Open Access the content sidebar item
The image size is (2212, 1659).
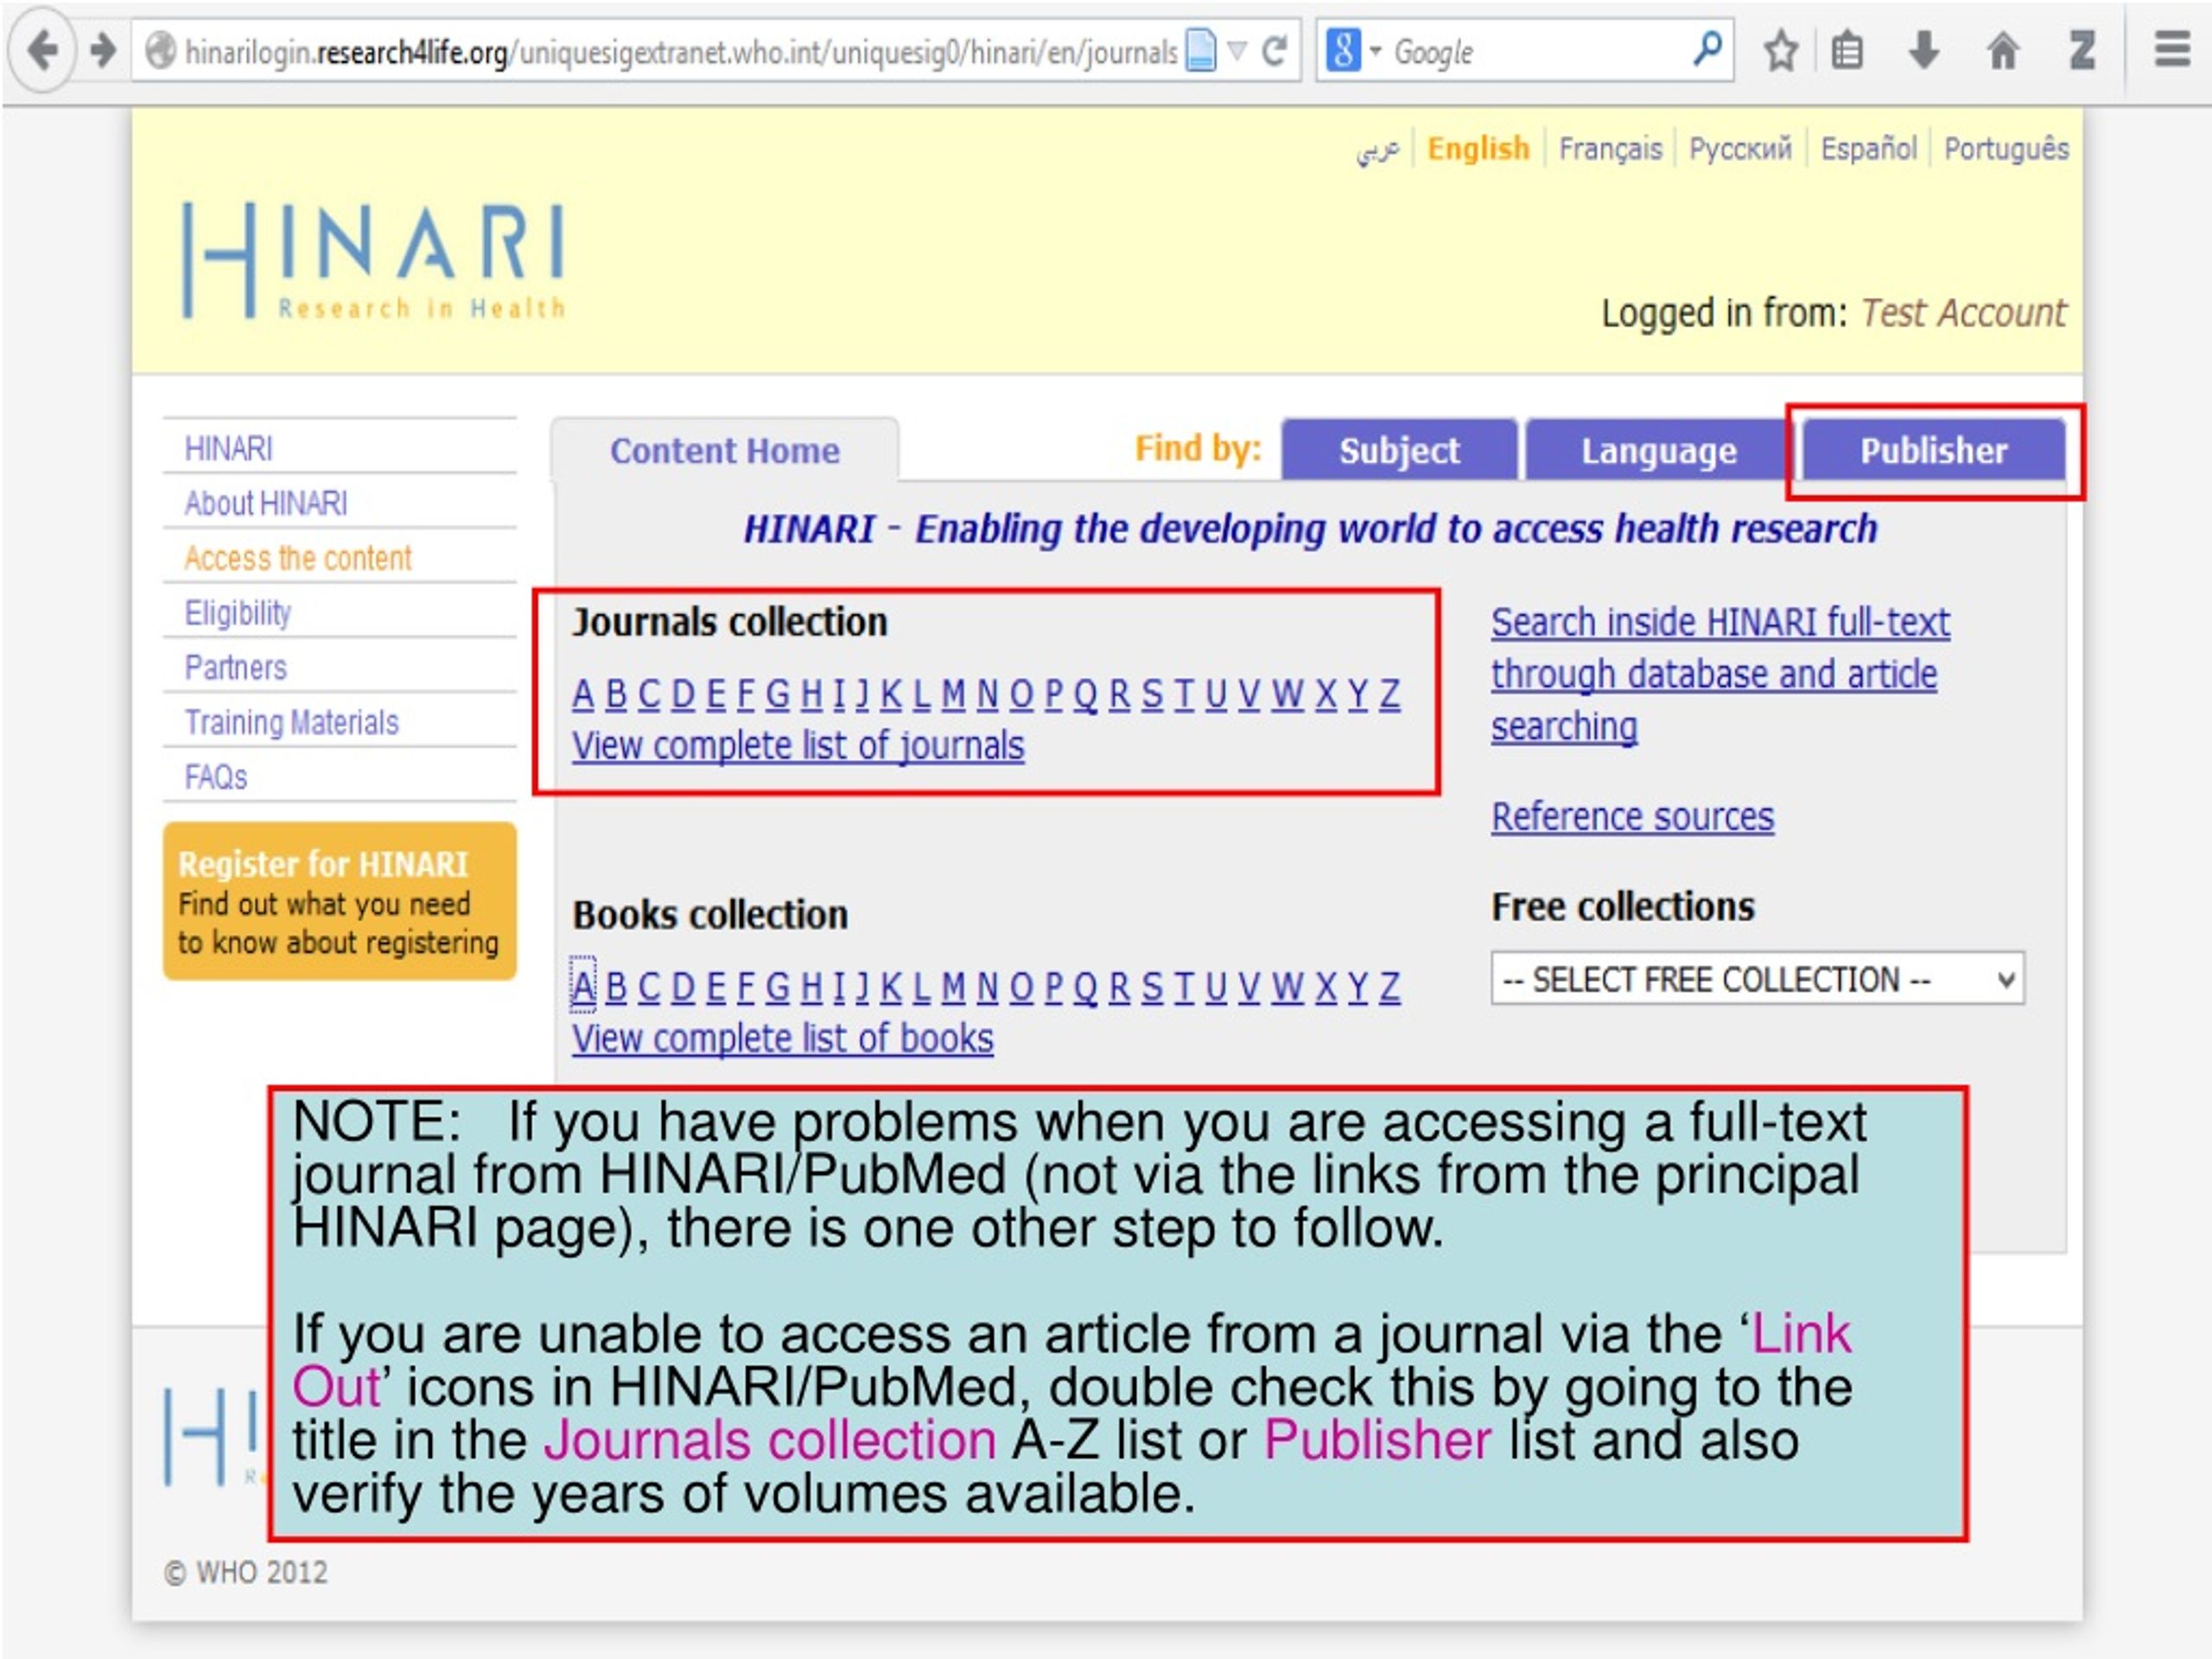tap(297, 558)
